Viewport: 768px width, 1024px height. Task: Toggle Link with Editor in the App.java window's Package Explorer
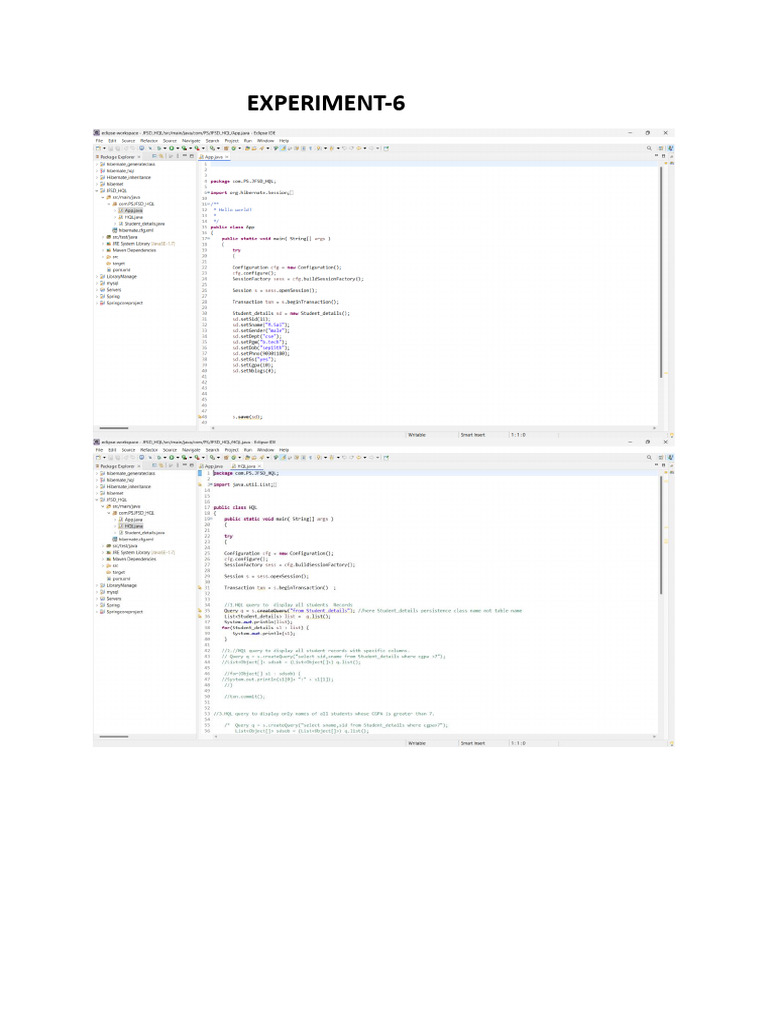(x=160, y=157)
